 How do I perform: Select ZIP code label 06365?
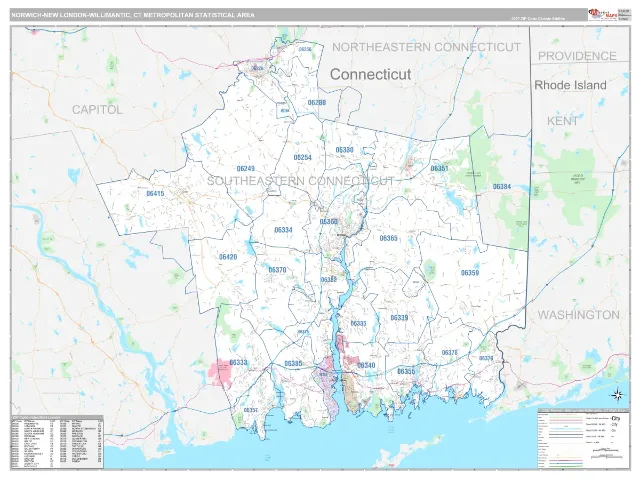(x=388, y=238)
